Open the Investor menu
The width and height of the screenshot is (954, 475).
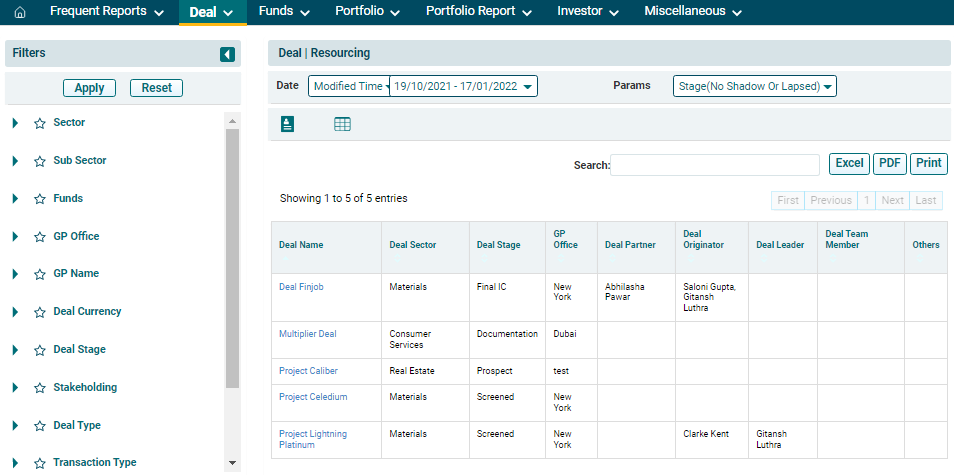point(588,12)
